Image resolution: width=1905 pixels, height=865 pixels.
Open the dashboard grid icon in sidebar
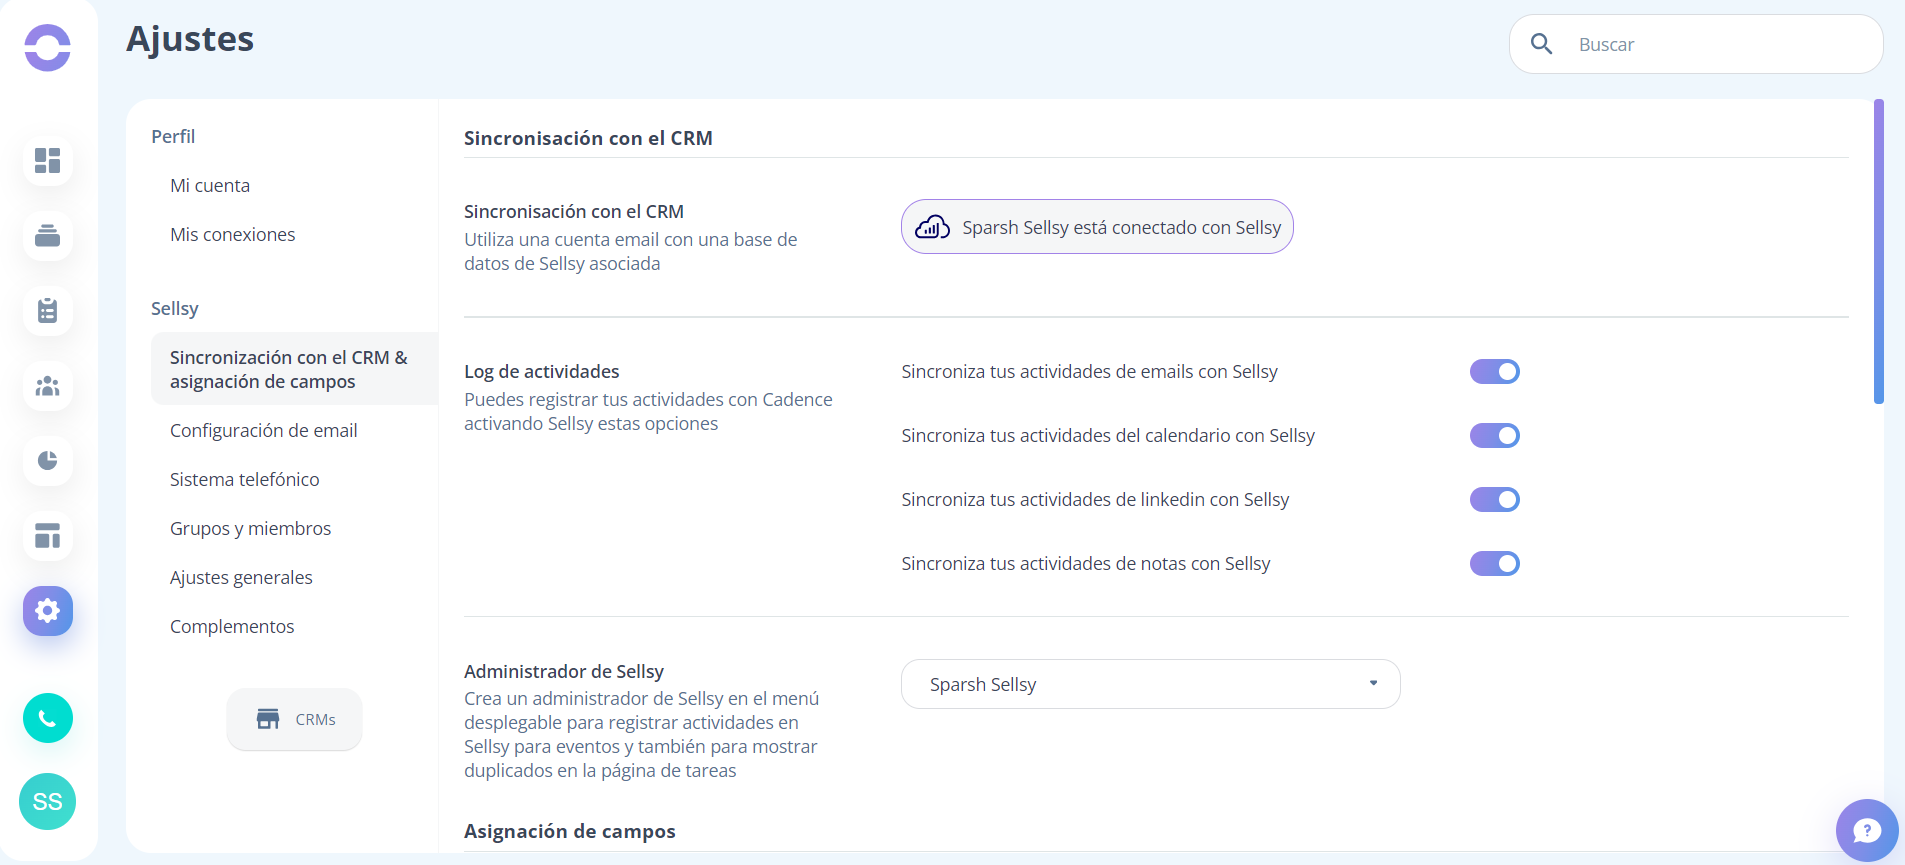(x=47, y=161)
